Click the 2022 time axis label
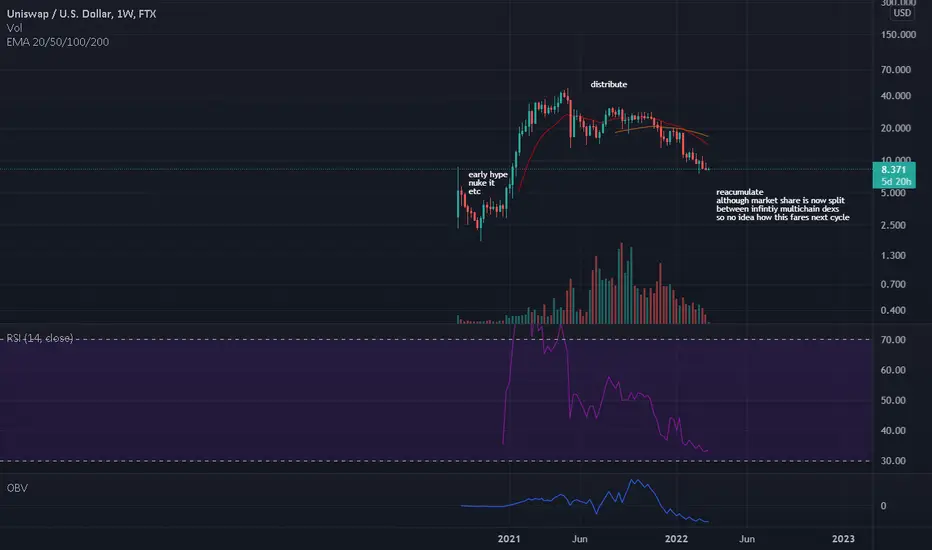 click(676, 539)
